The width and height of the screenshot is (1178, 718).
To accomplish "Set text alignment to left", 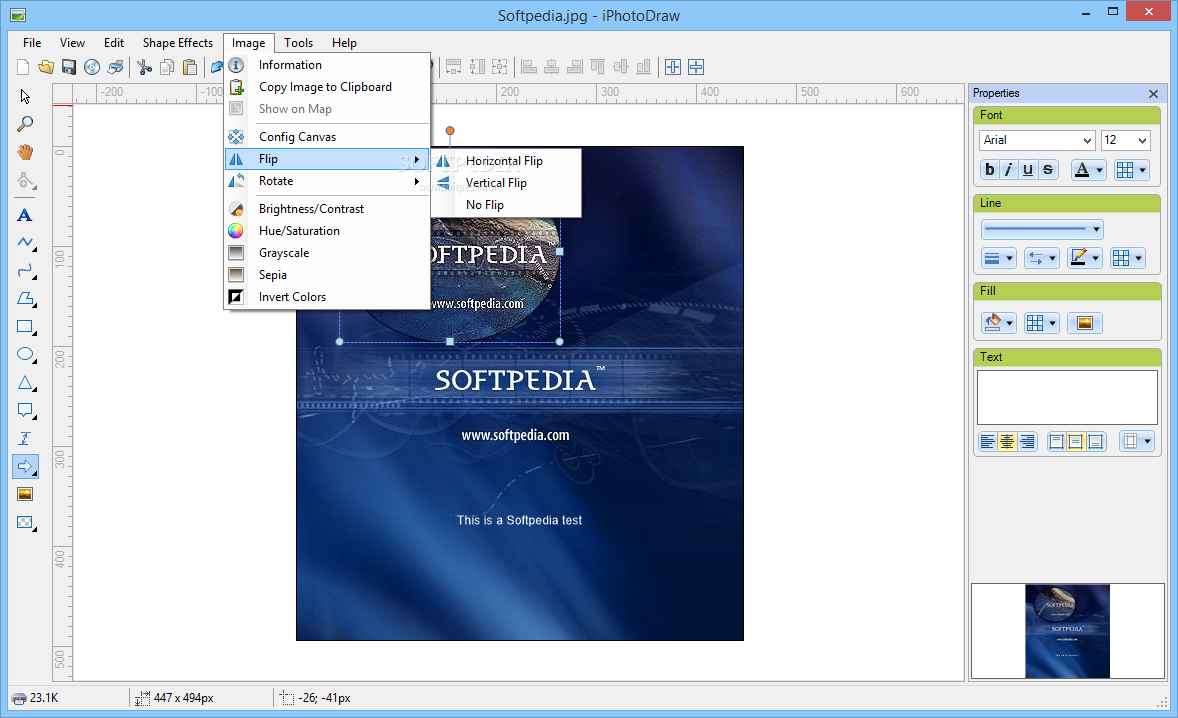I will (987, 442).
